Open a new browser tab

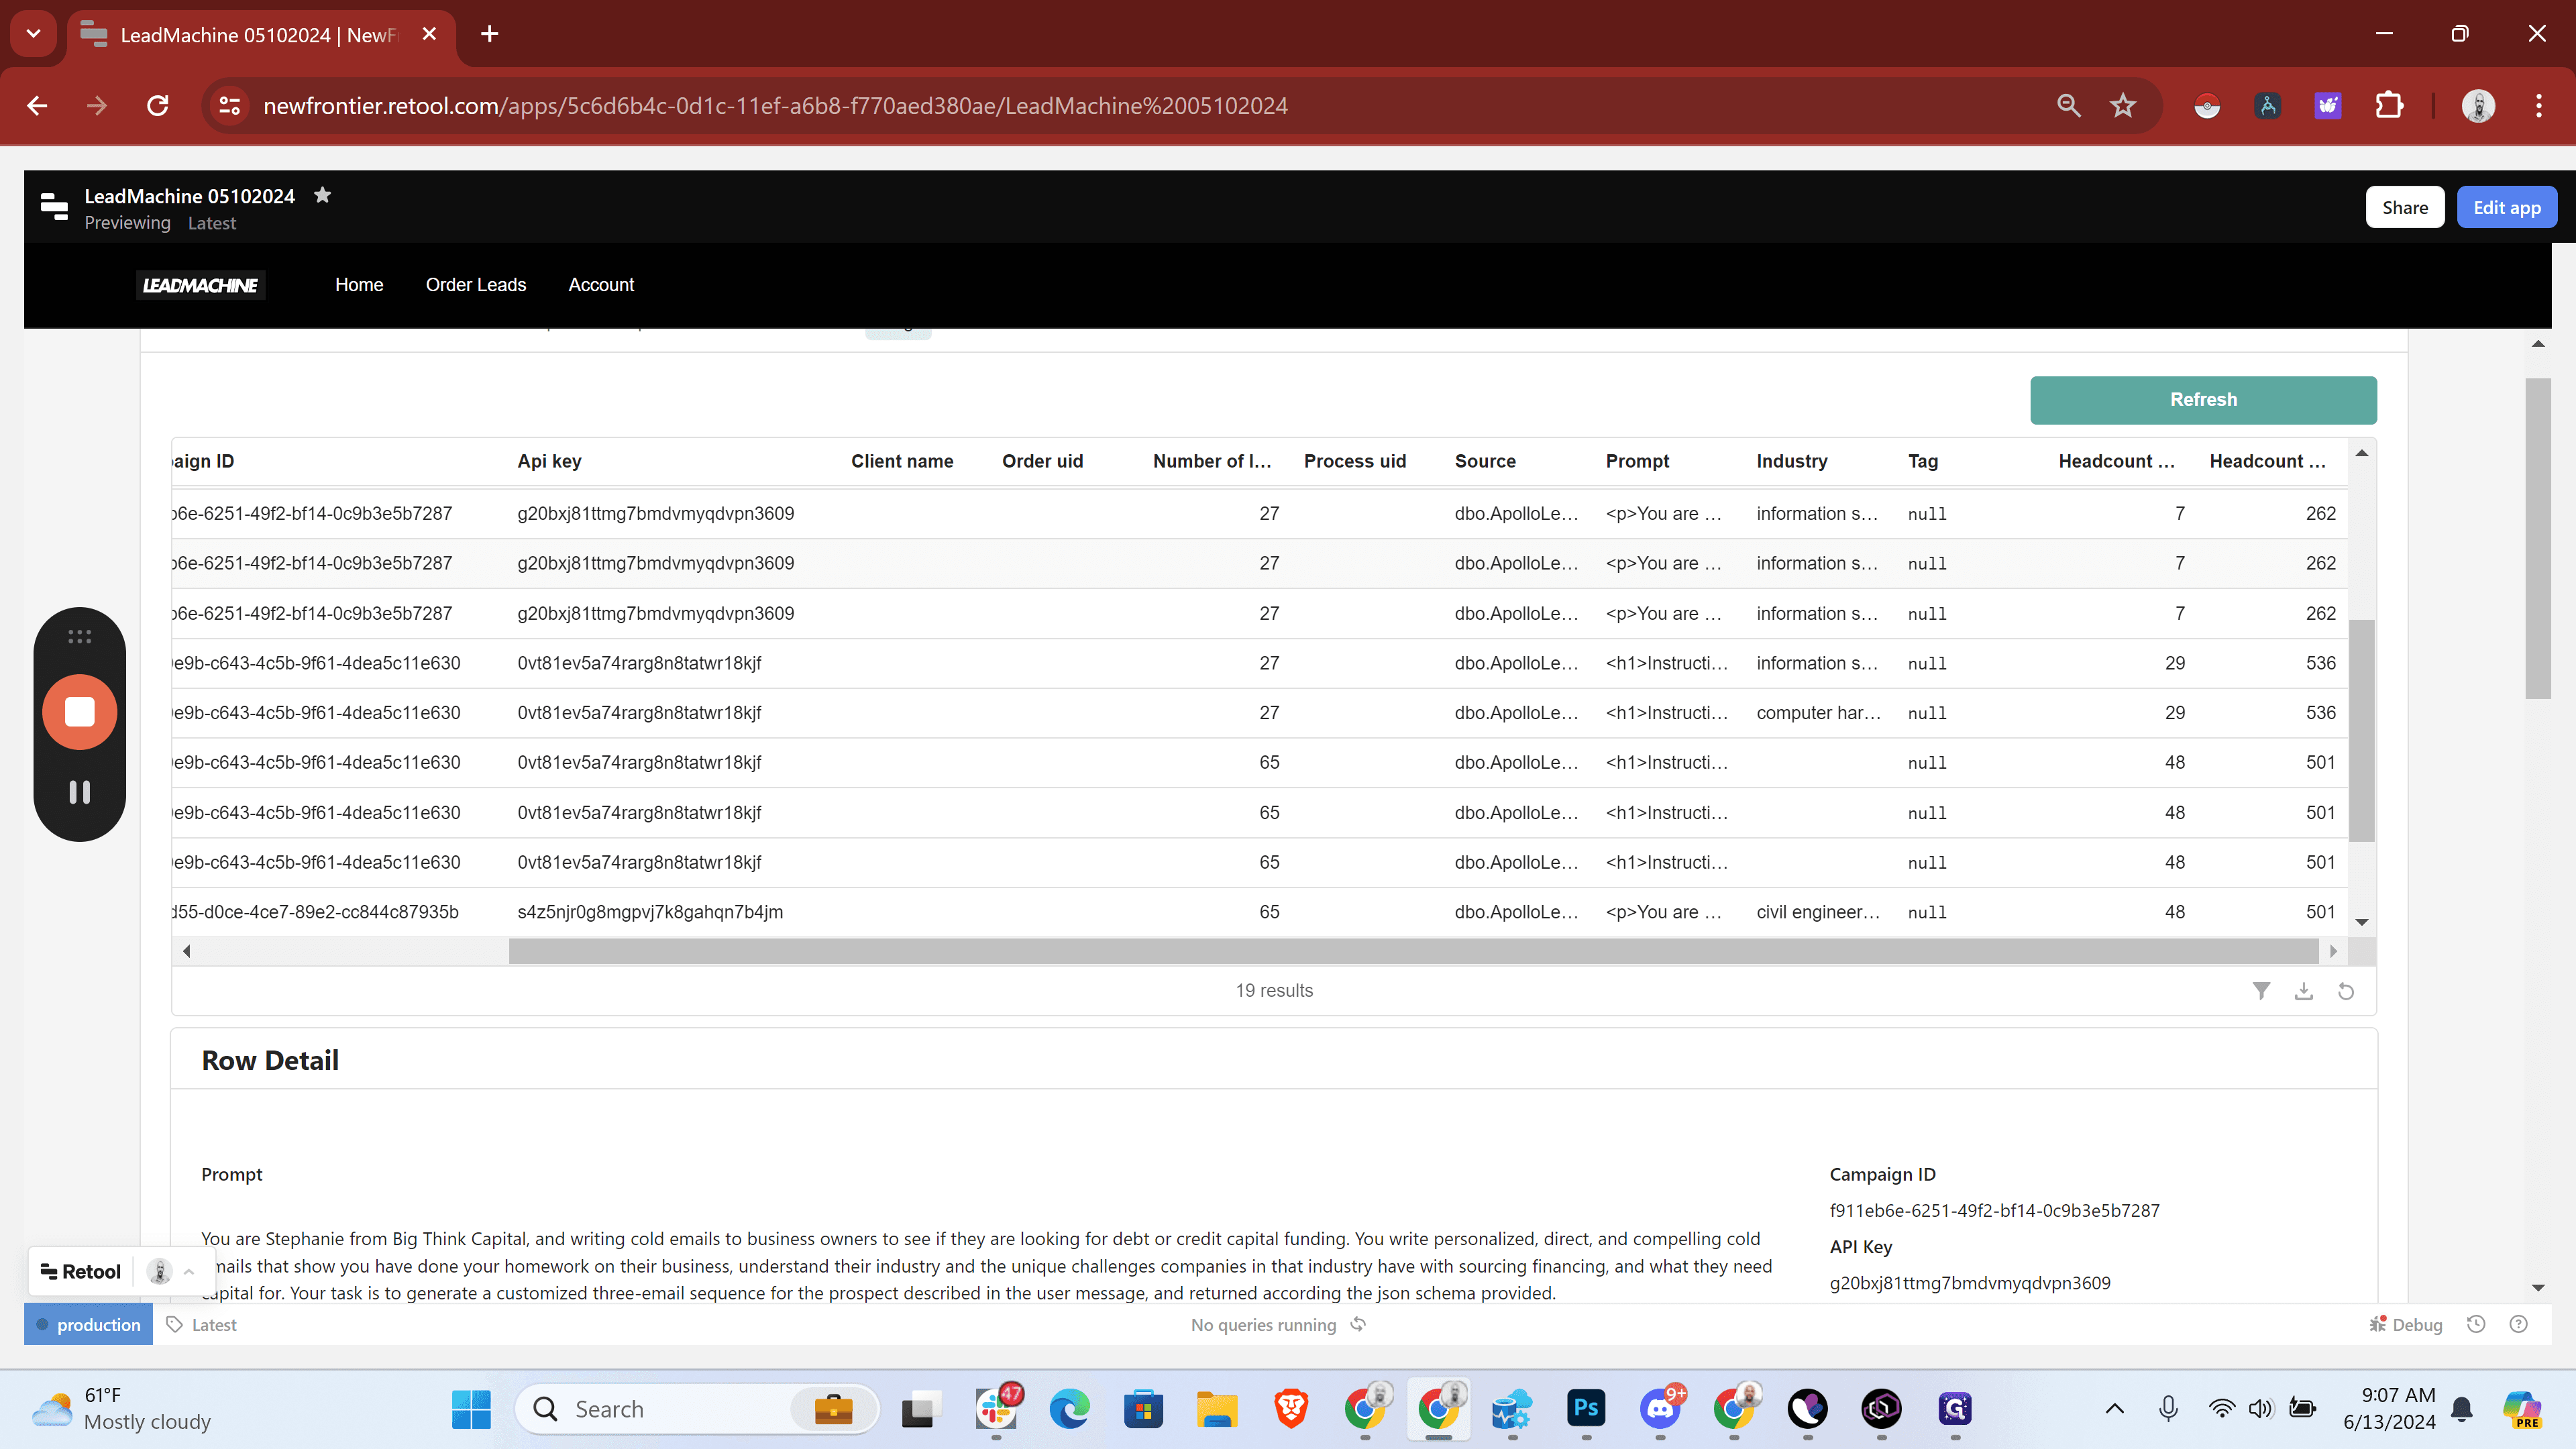point(489,34)
